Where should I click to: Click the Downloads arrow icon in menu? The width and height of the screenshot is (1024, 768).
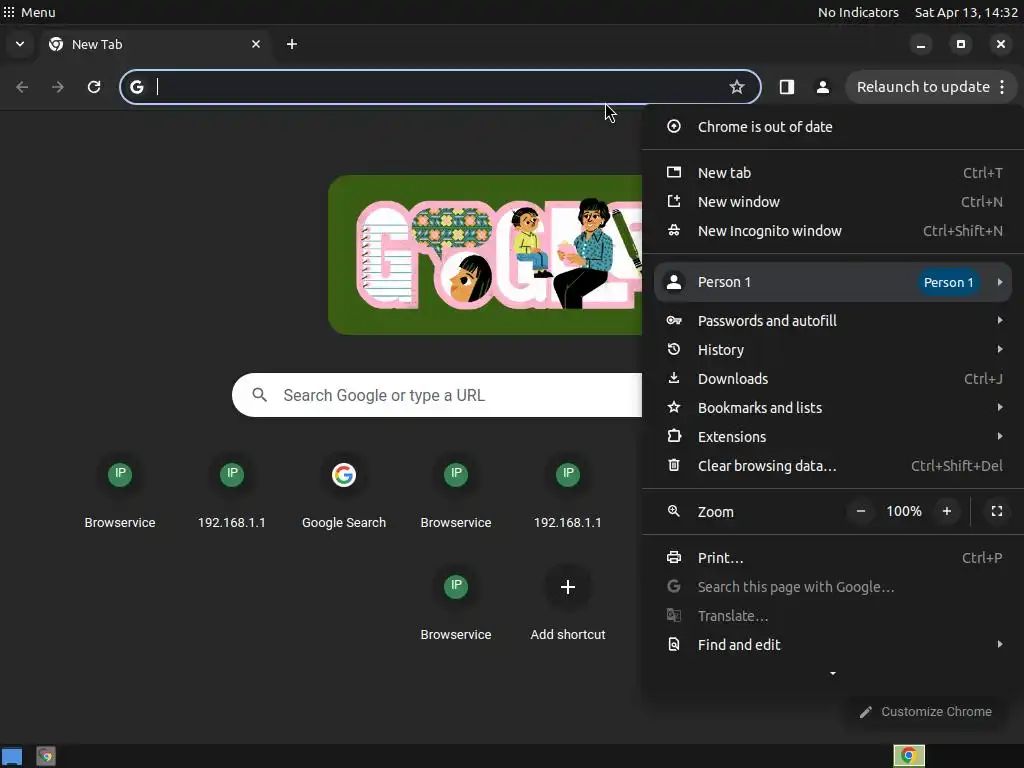pyautogui.click(x=674, y=378)
